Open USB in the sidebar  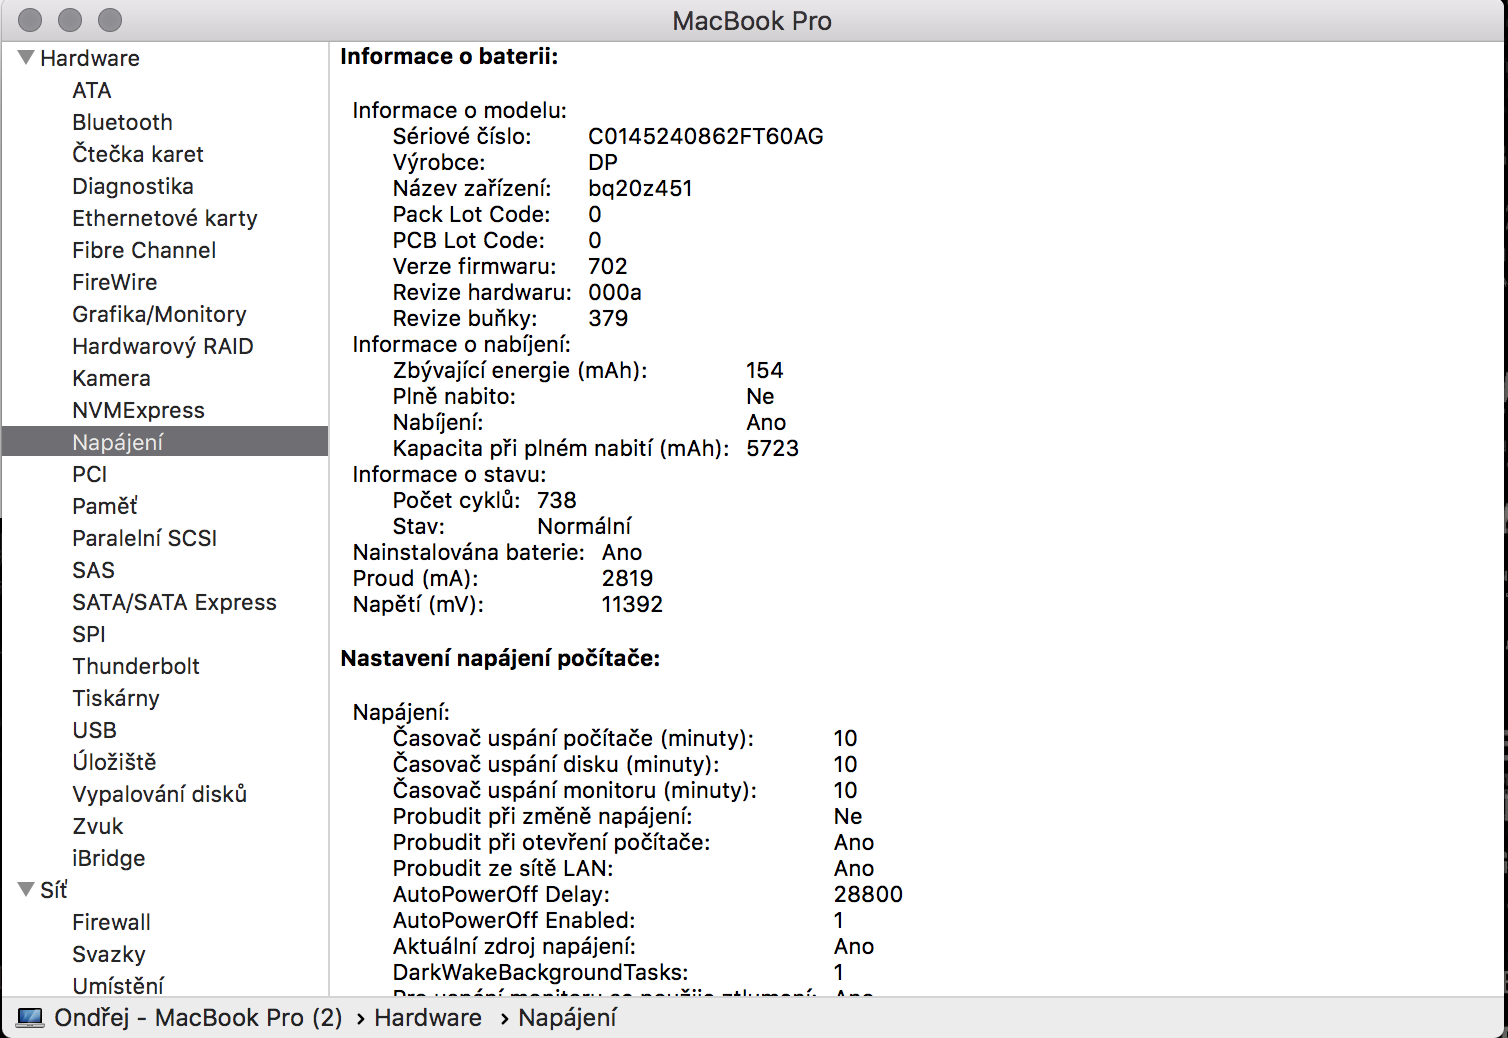pos(95,730)
